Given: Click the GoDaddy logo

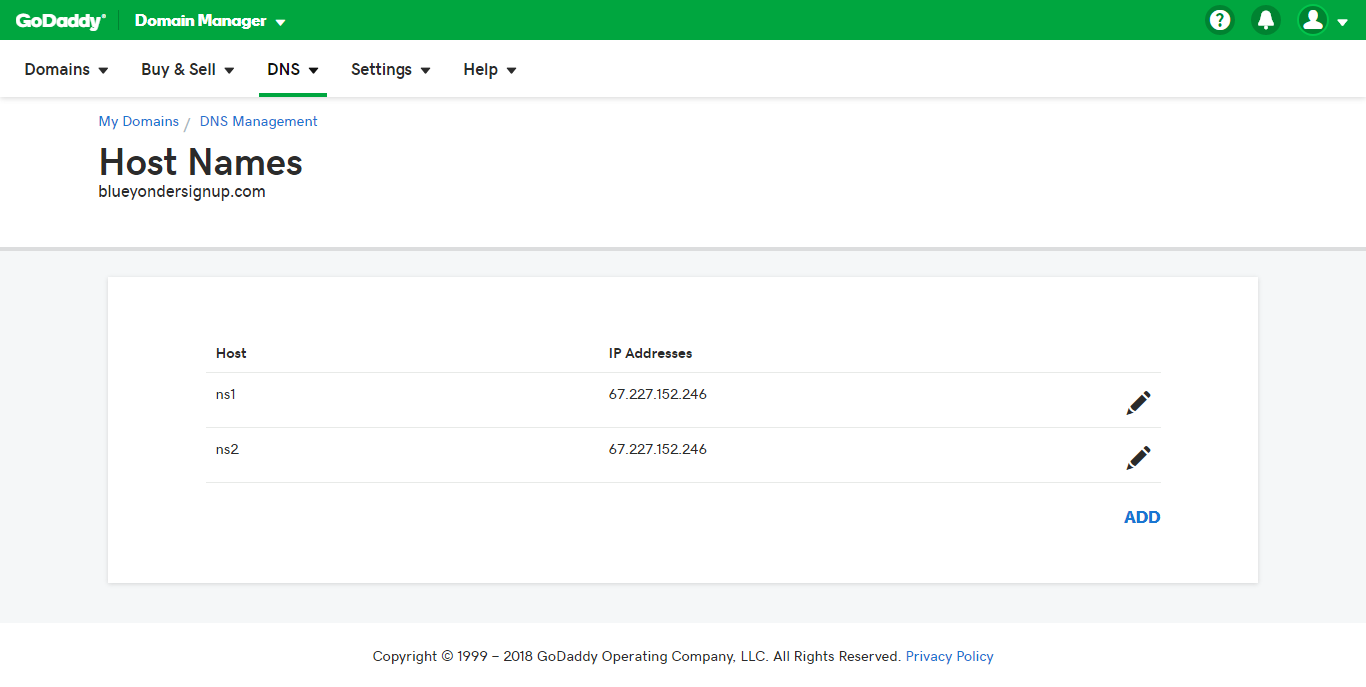Looking at the screenshot, I should click(60, 20).
